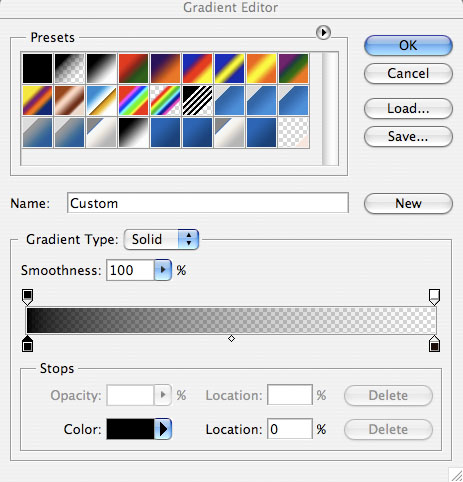Viewport: 463px width, 482px height.
Task: Select the copper metallic gradient preset
Action: pyautogui.click(x=70, y=100)
